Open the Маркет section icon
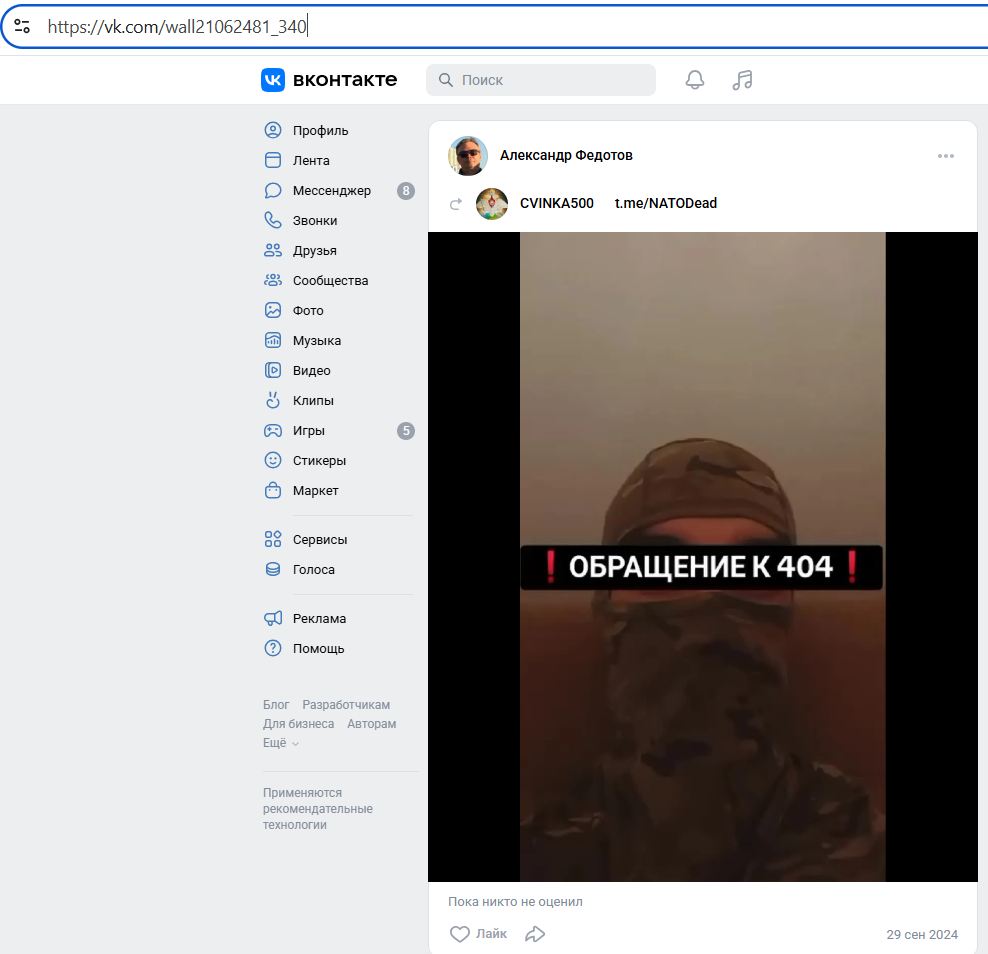The width and height of the screenshot is (988, 954). point(272,490)
